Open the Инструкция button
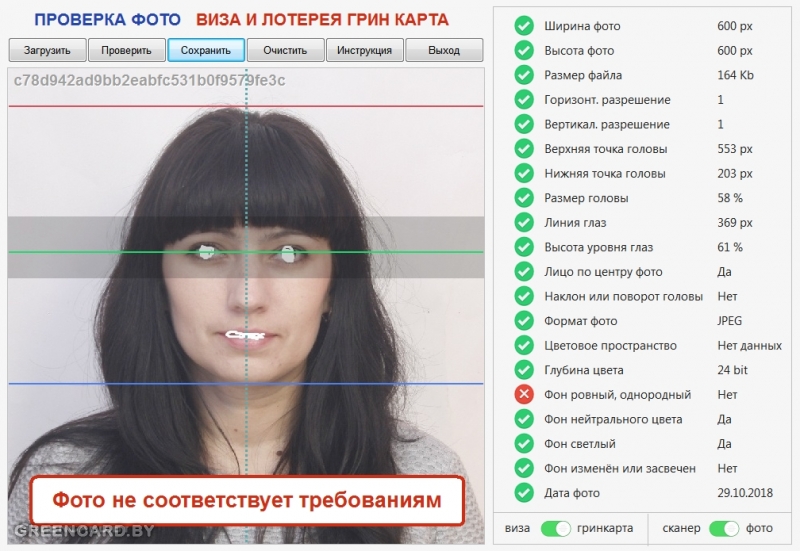The height and width of the screenshot is (551, 800). tap(365, 50)
